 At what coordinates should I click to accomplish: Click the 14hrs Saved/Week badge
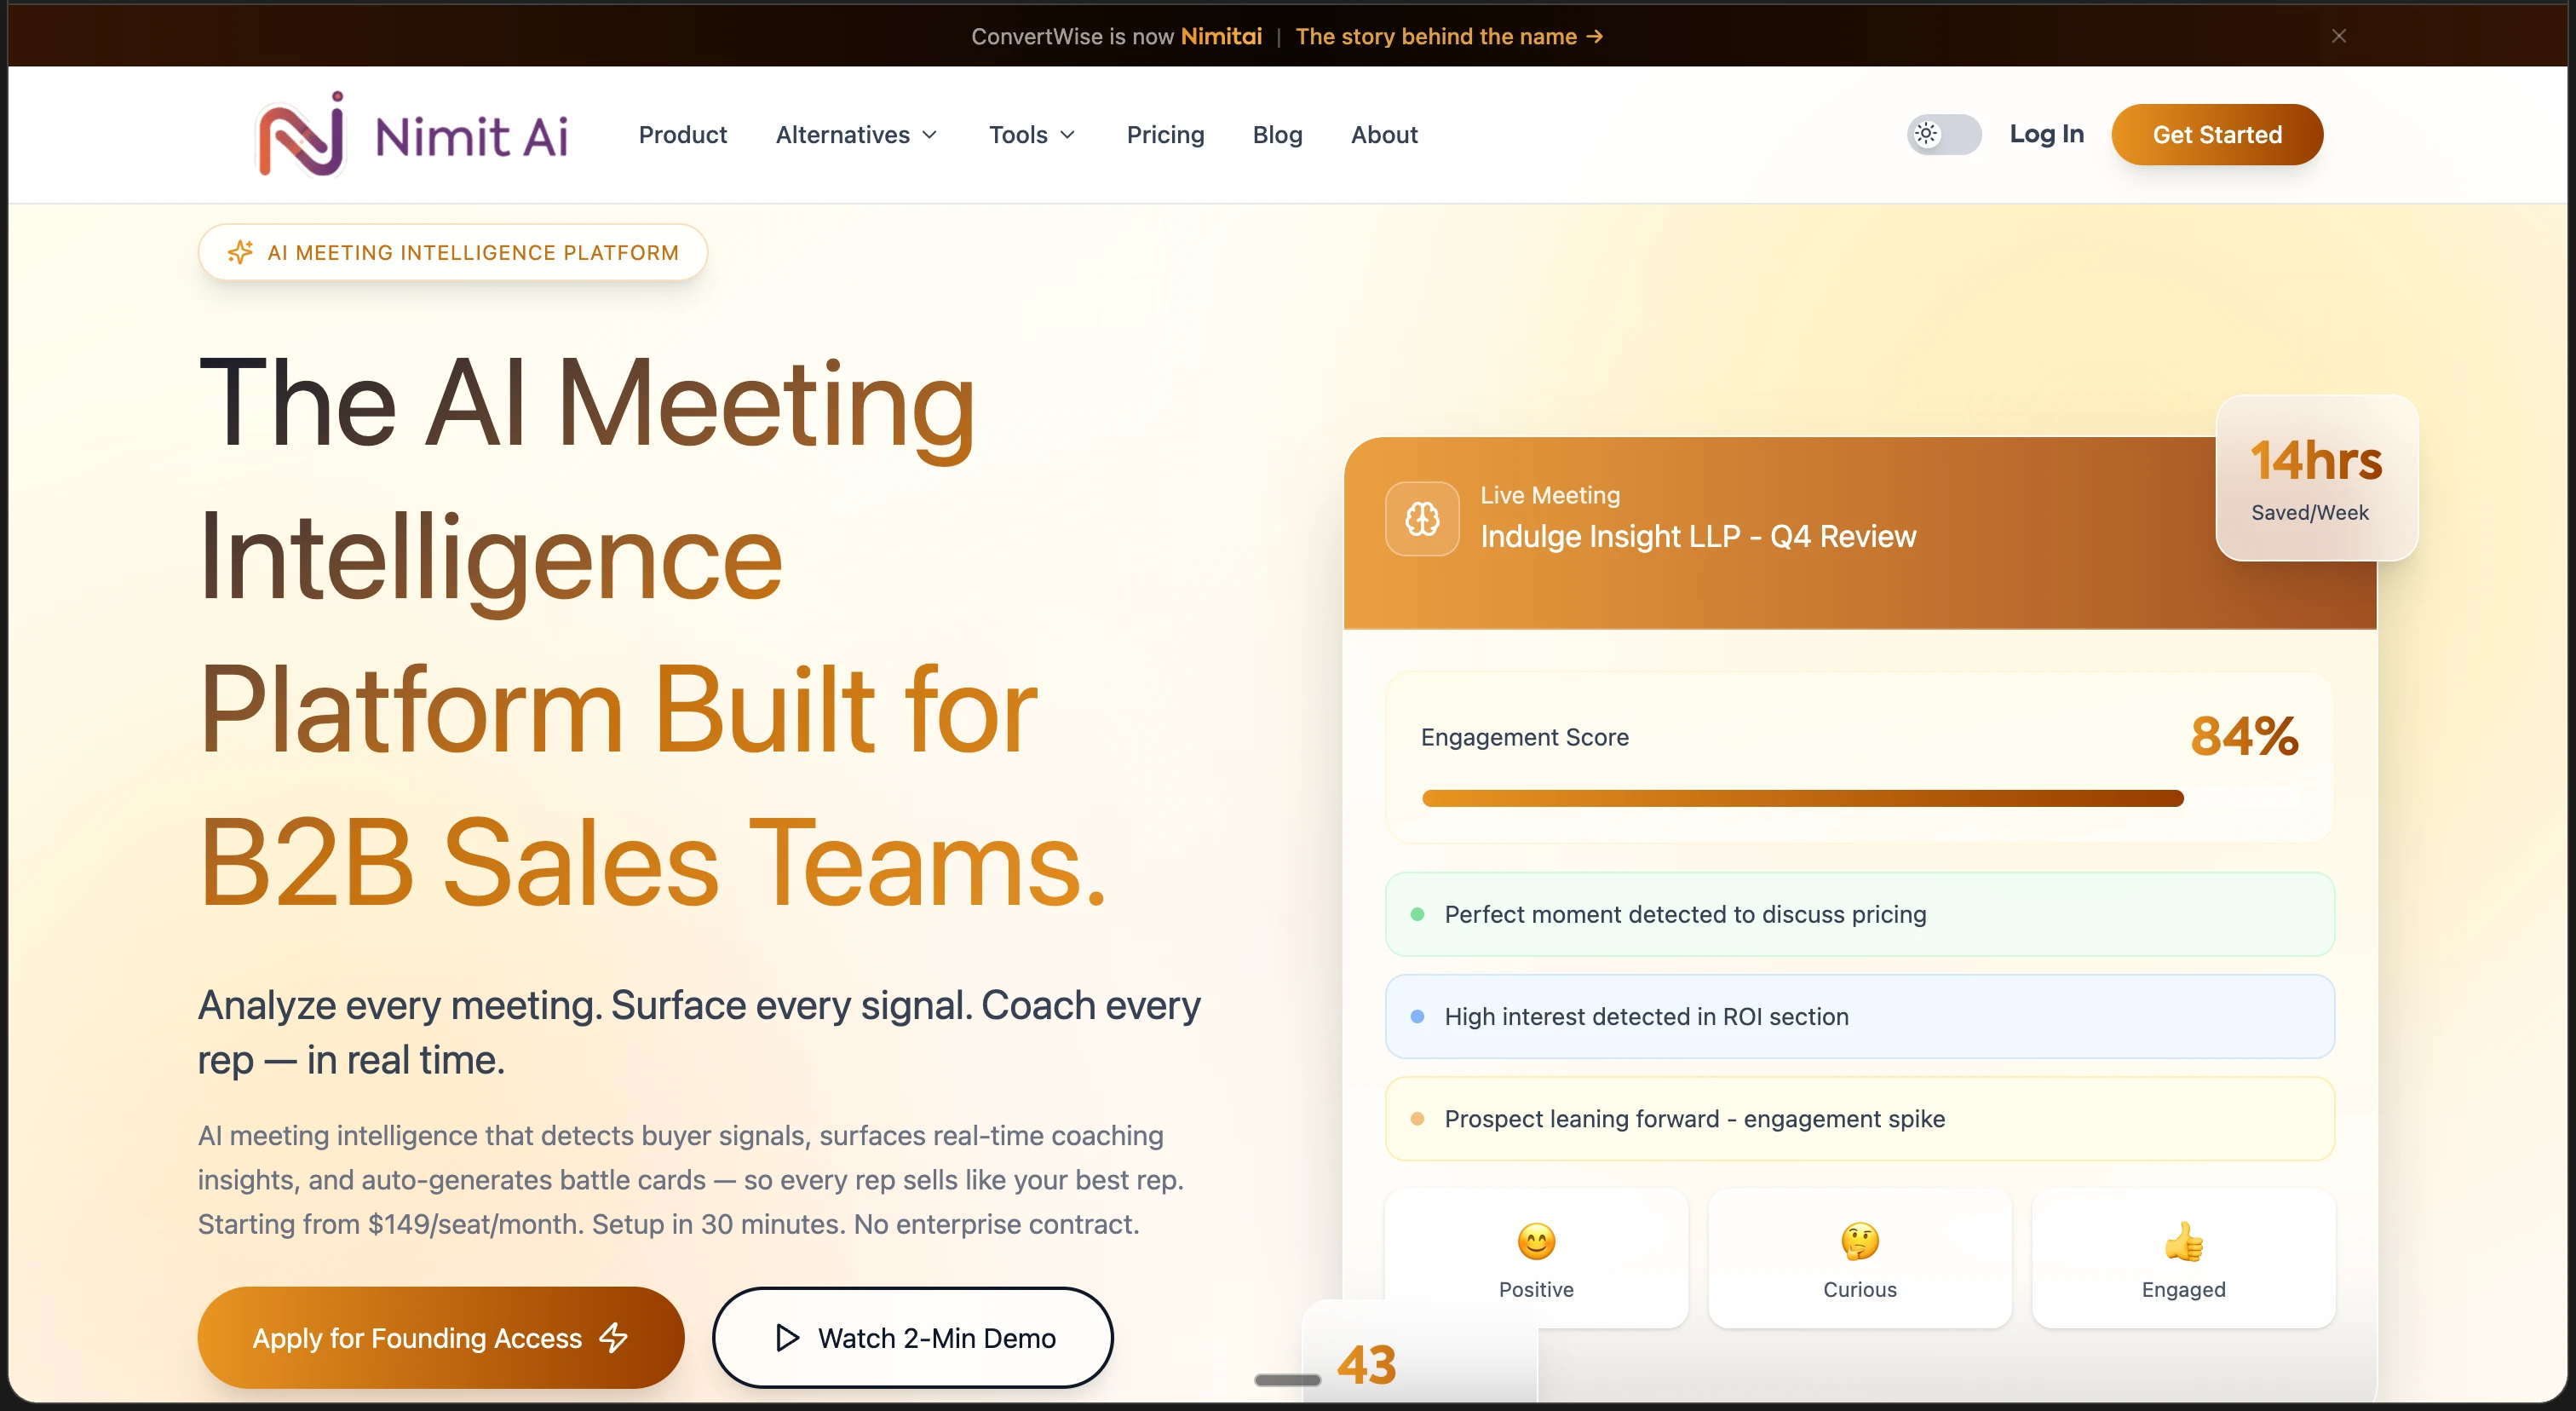pyautogui.click(x=2316, y=479)
